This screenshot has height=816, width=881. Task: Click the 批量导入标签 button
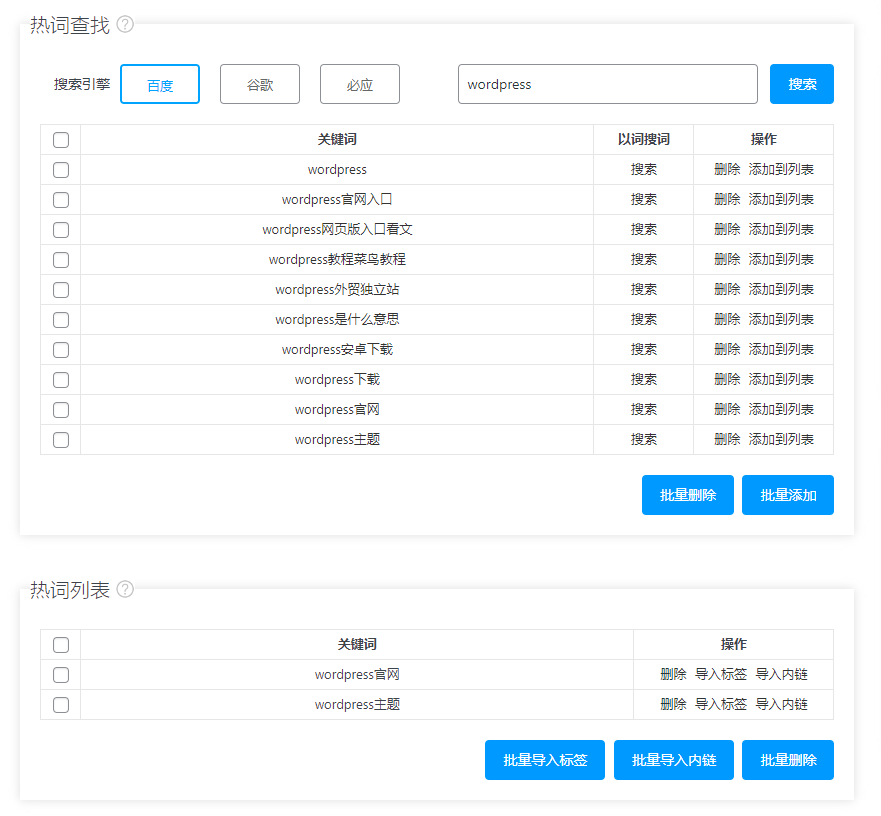[x=545, y=760]
